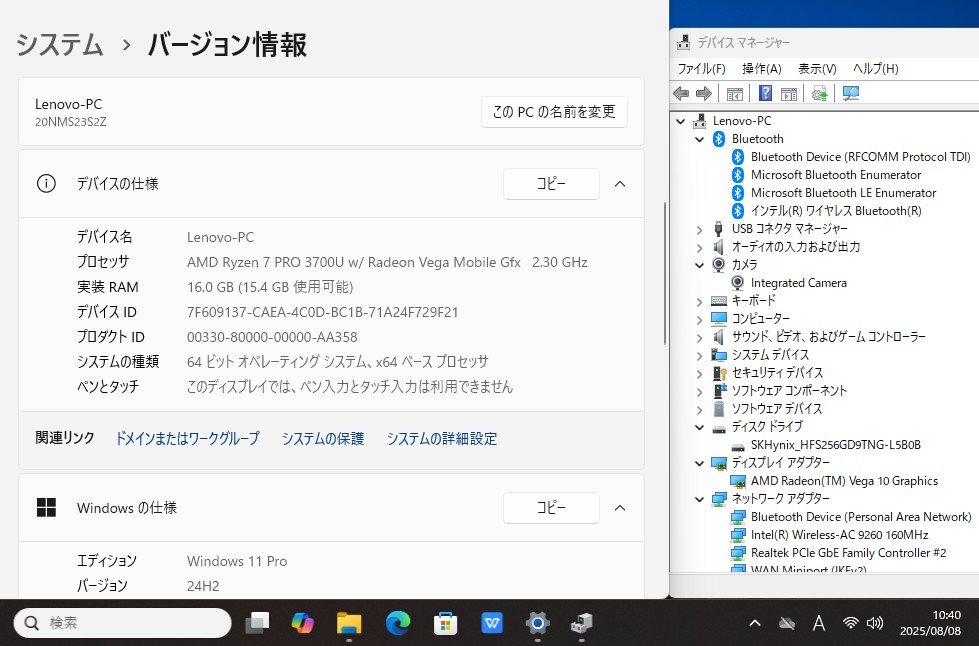Open Copilot from the taskbar
The height and width of the screenshot is (646, 979).
click(x=302, y=622)
